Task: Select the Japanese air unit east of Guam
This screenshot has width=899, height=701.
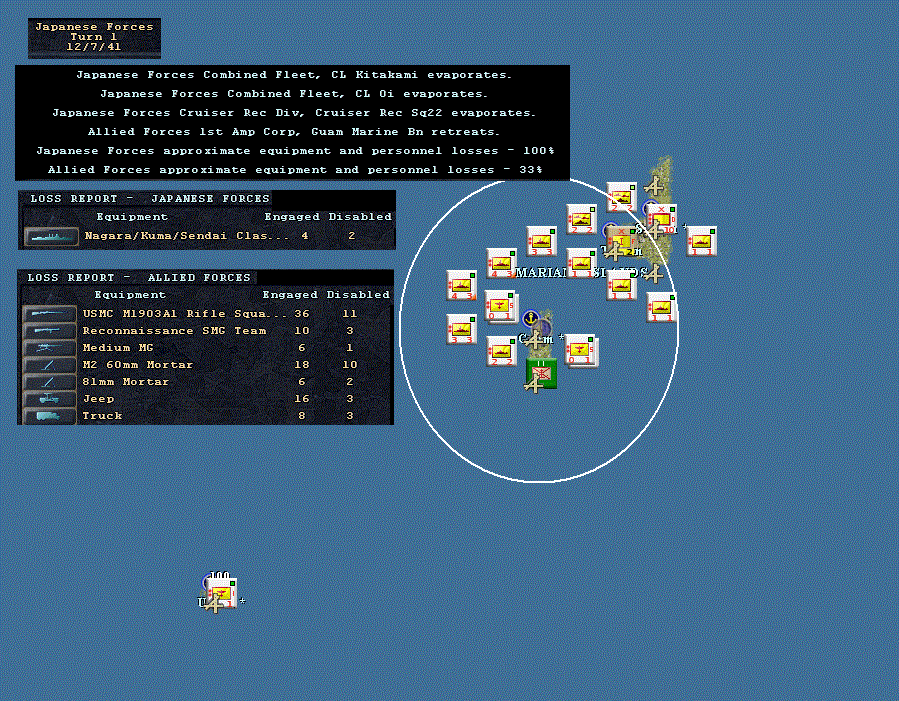Action: tap(580, 350)
